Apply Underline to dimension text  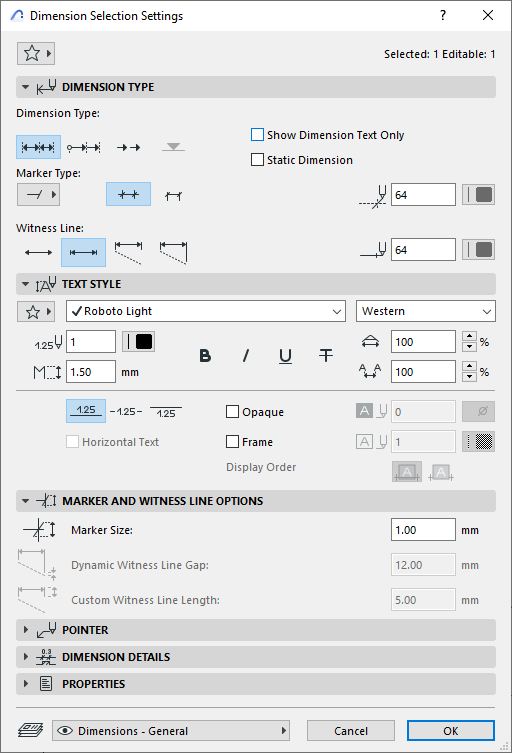tap(285, 356)
